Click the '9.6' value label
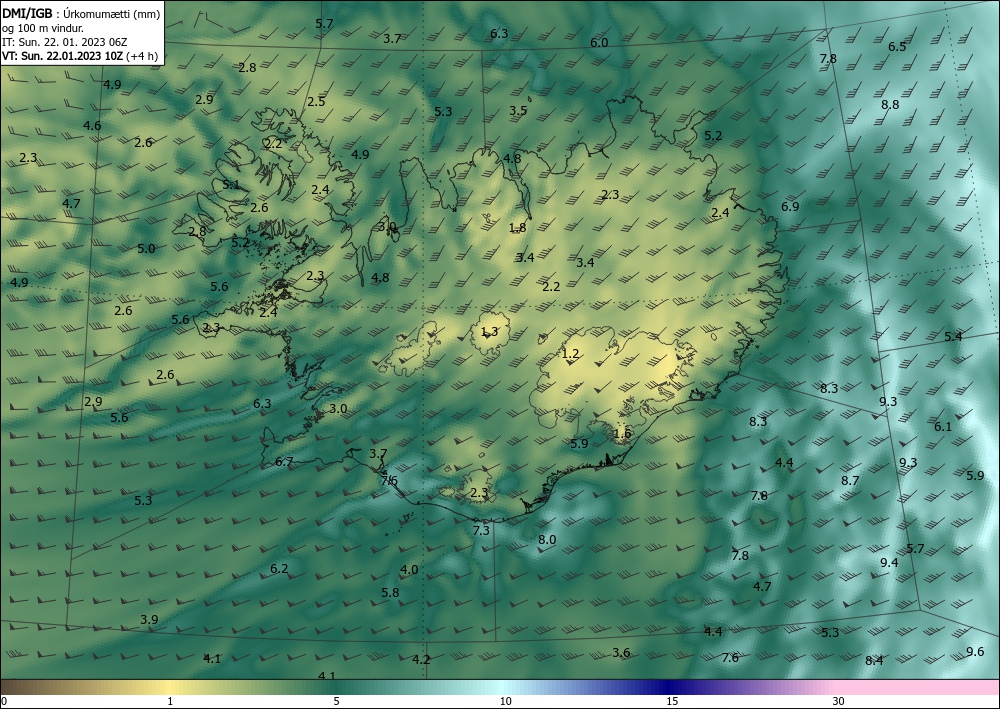The width and height of the screenshot is (1000, 709). pyautogui.click(x=975, y=652)
